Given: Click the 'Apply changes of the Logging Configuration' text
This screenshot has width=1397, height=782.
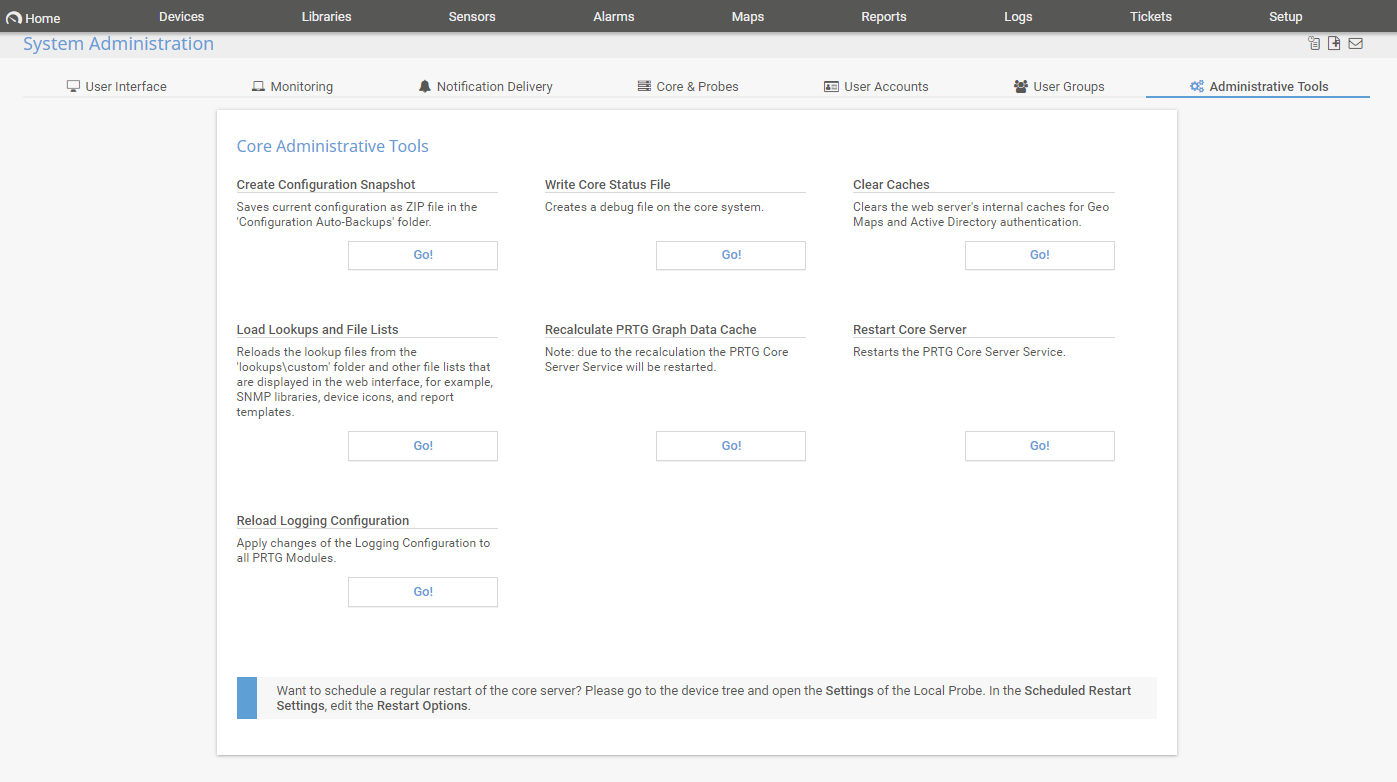Looking at the screenshot, I should point(363,550).
